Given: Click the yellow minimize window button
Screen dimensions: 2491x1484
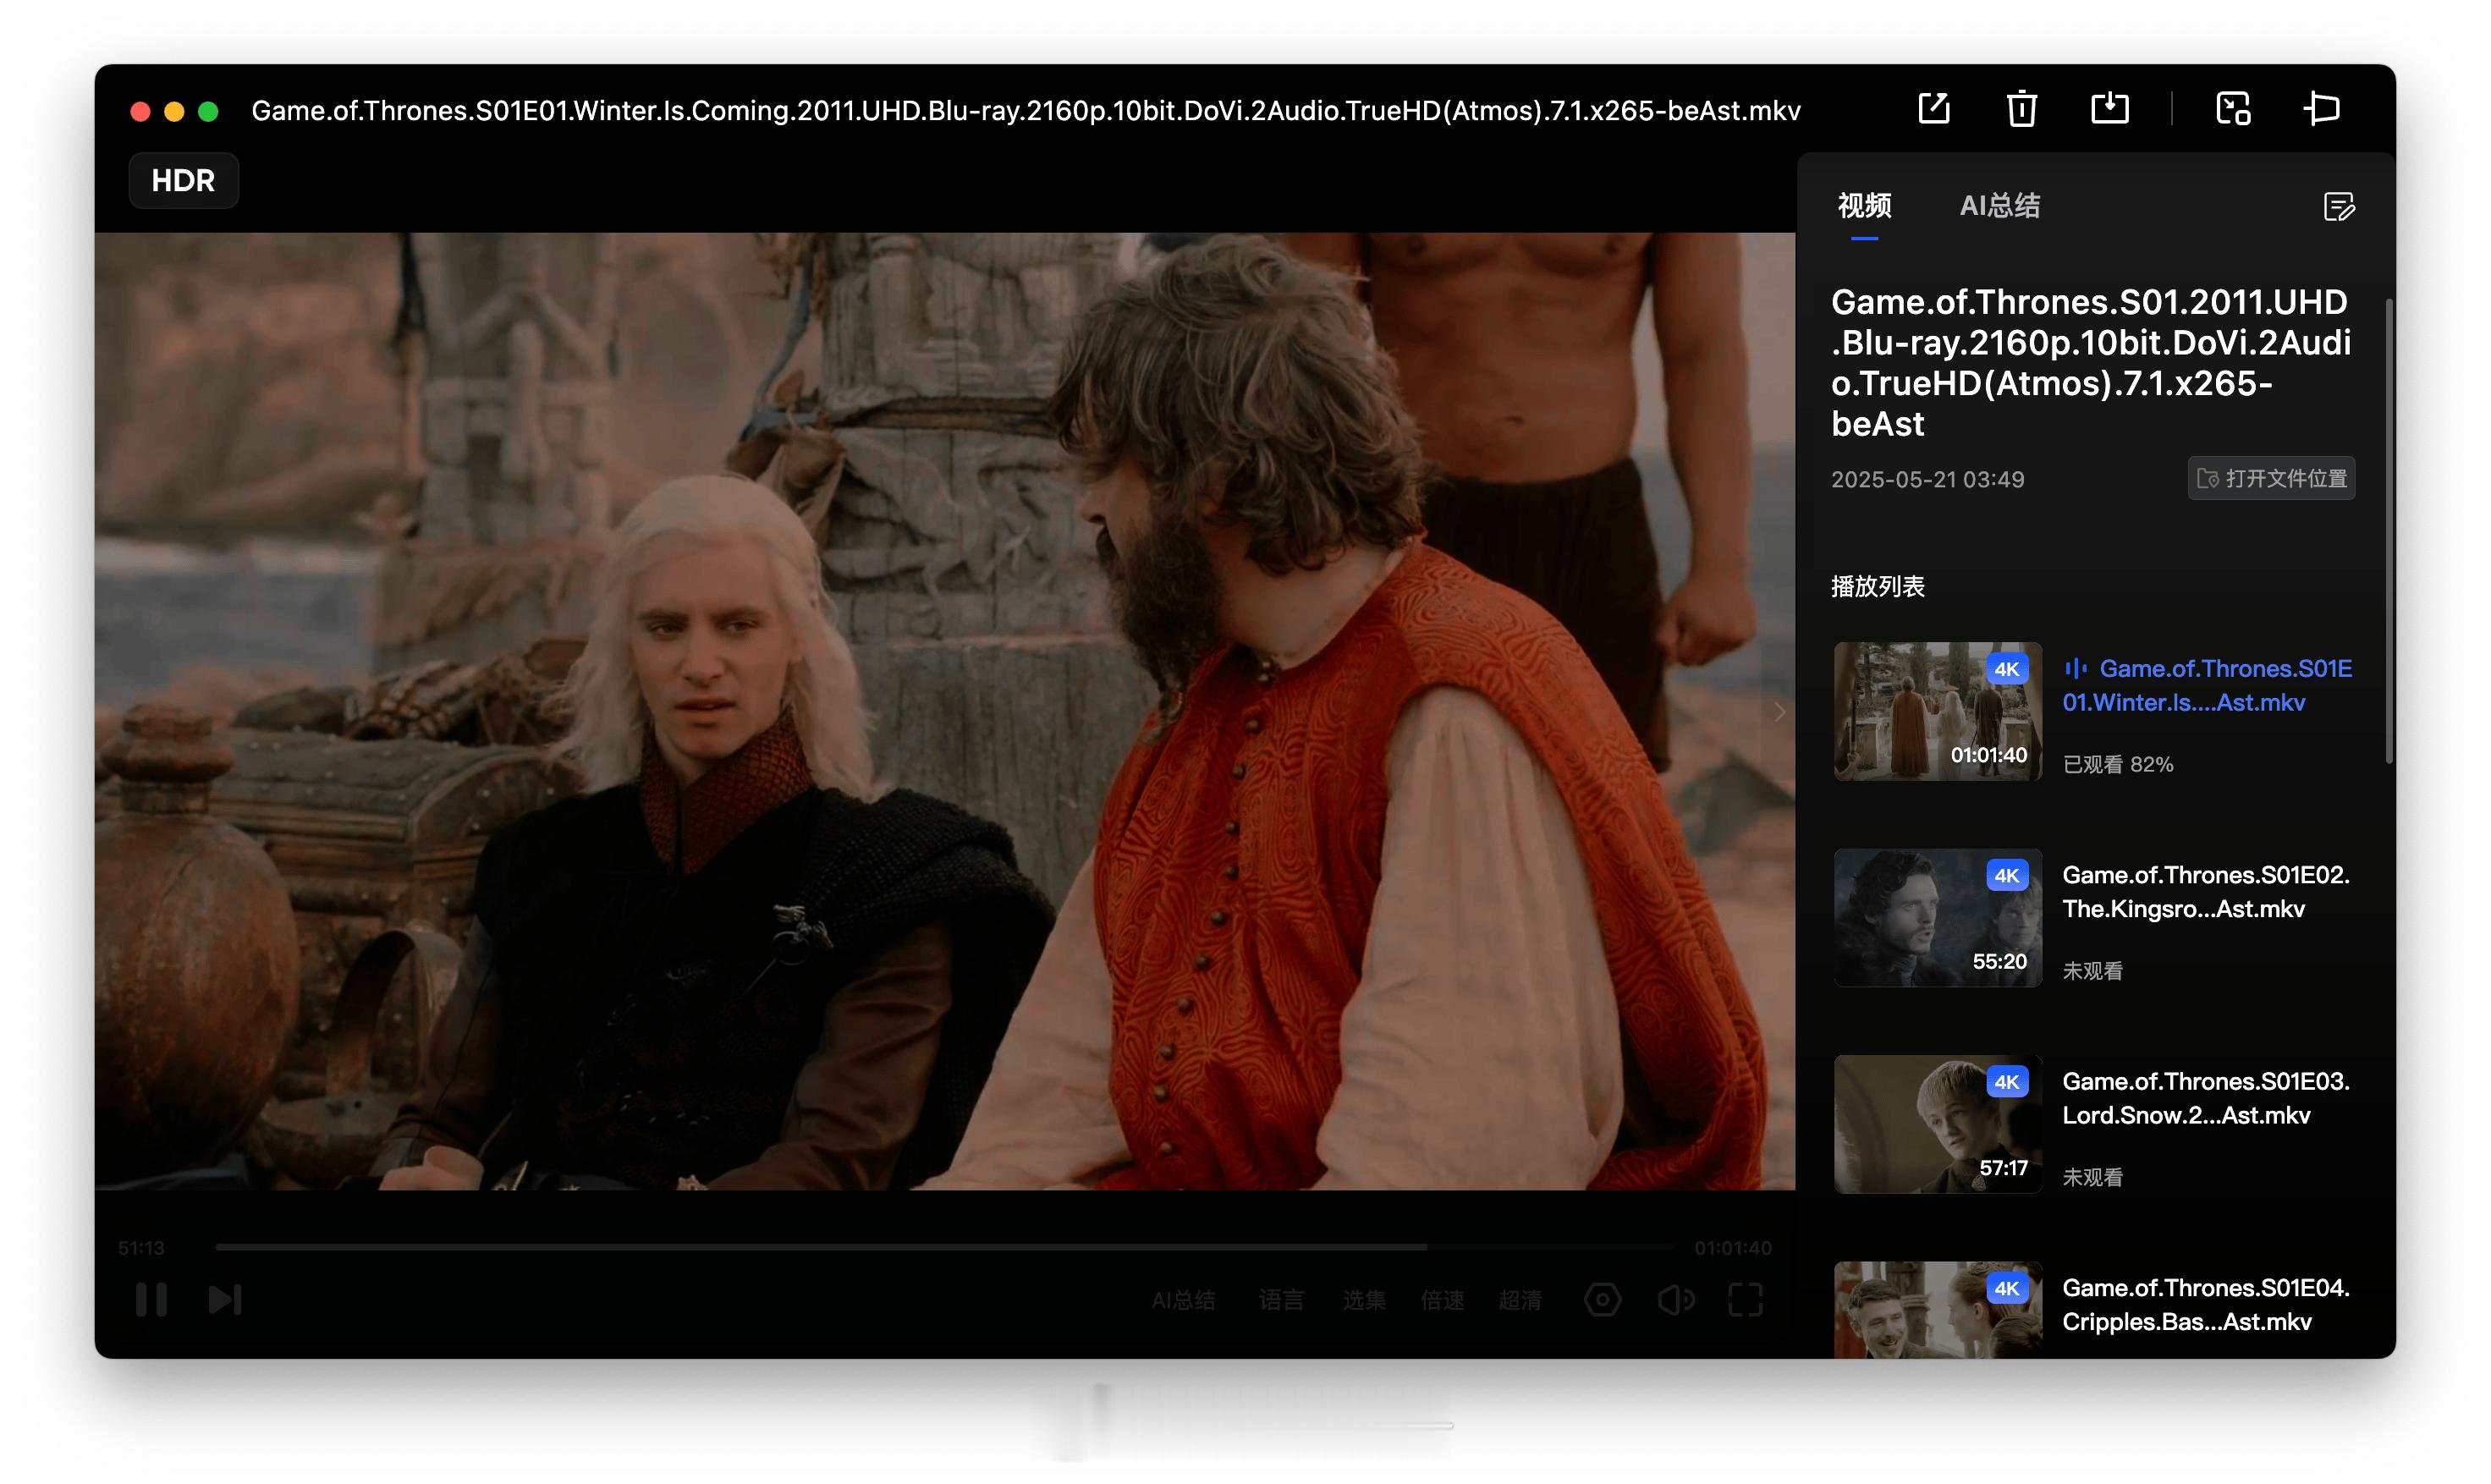Looking at the screenshot, I should click(174, 111).
